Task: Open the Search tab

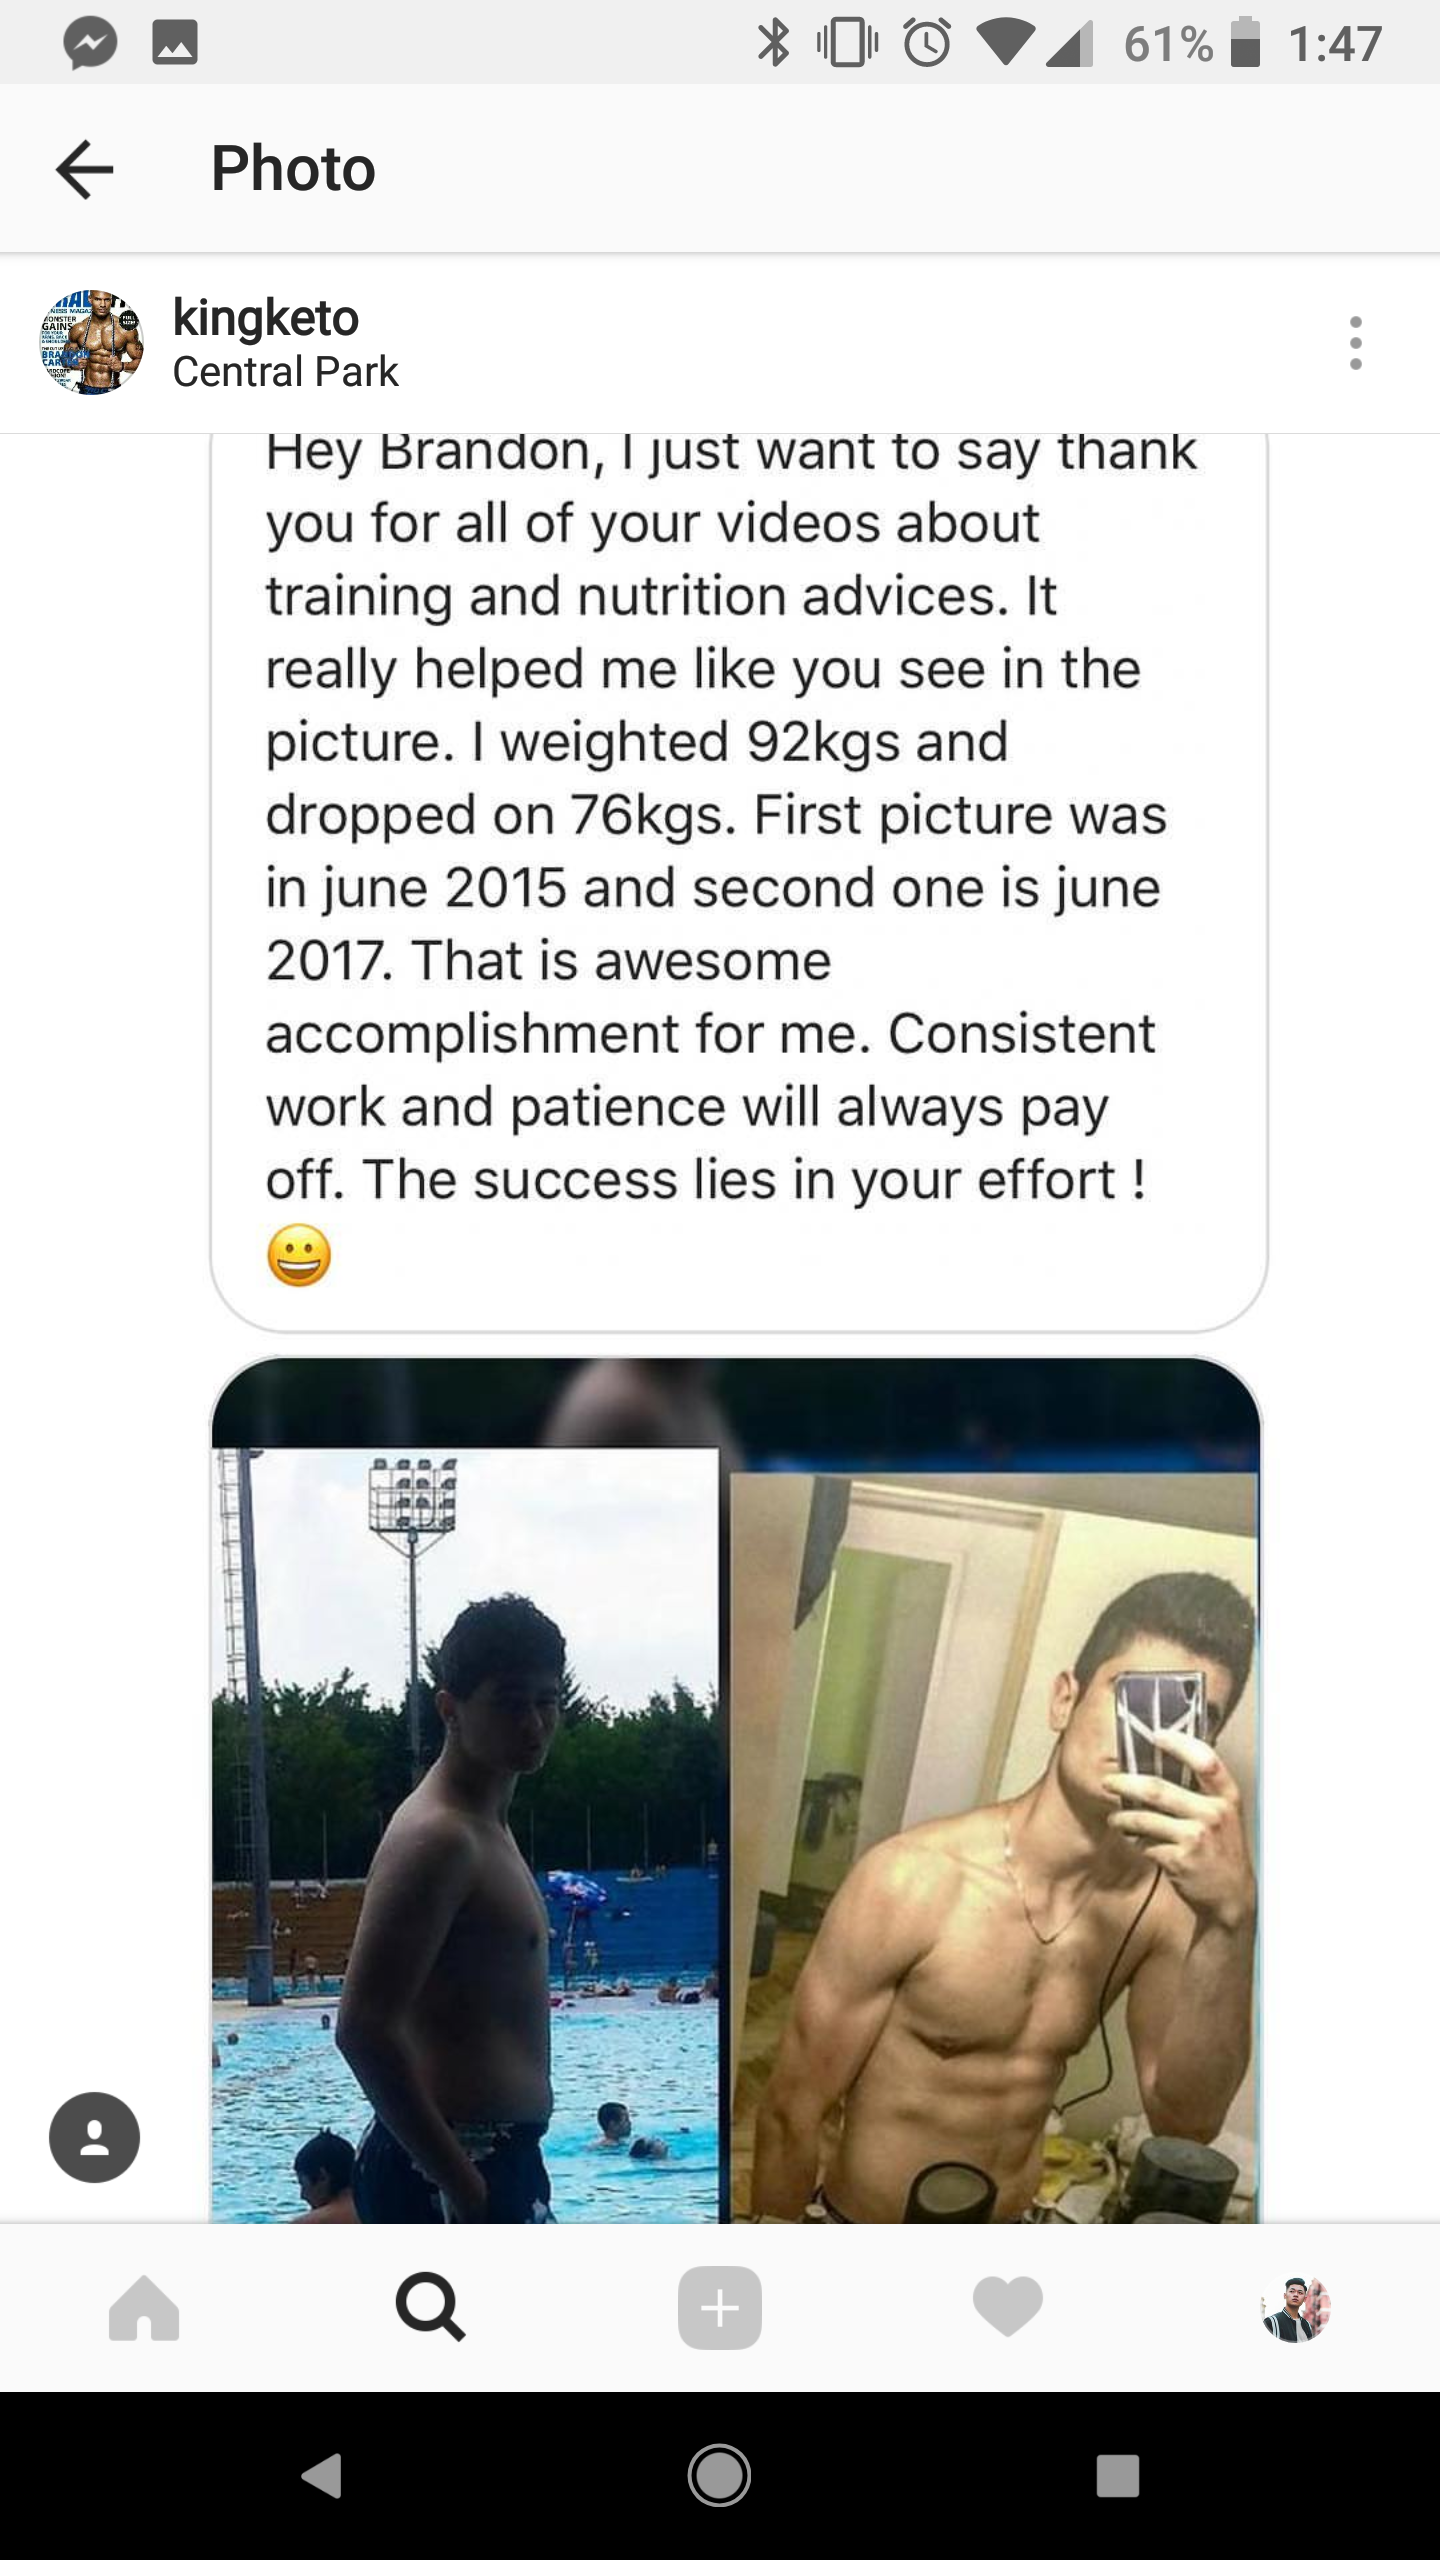Action: [431, 2308]
